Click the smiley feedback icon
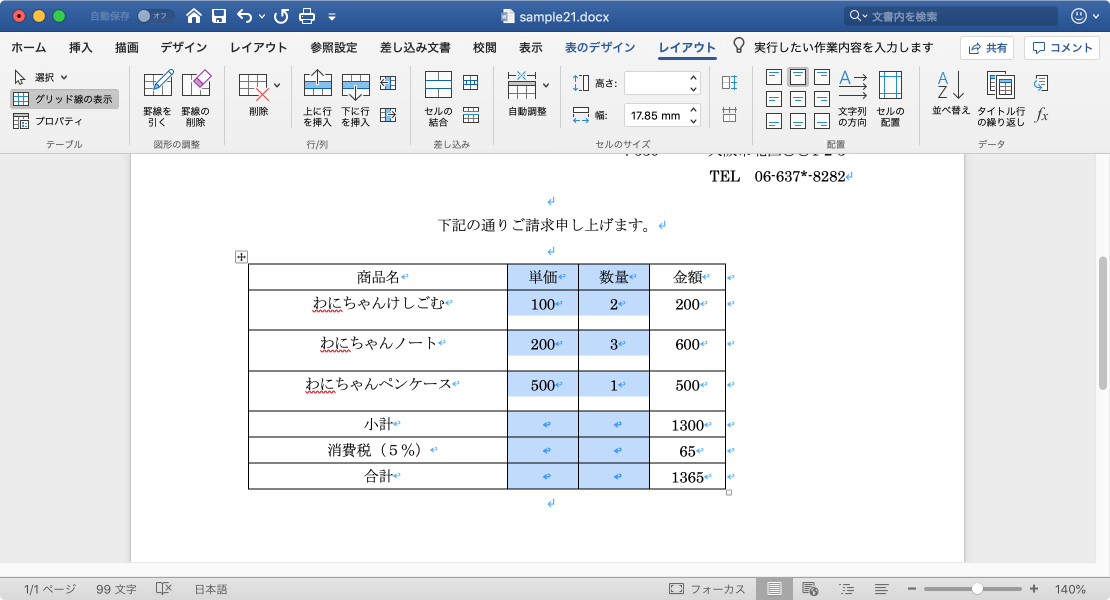Image resolution: width=1110 pixels, height=600 pixels. pyautogui.click(x=1079, y=16)
